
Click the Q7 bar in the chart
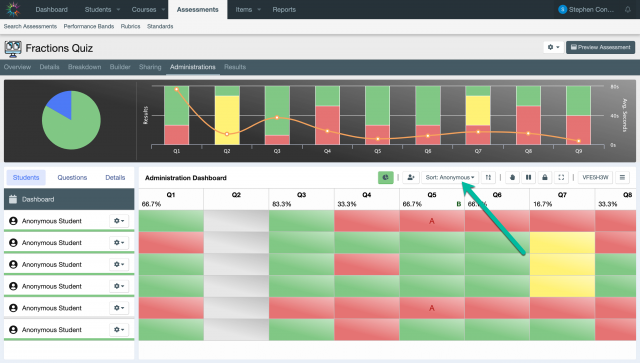point(478,115)
